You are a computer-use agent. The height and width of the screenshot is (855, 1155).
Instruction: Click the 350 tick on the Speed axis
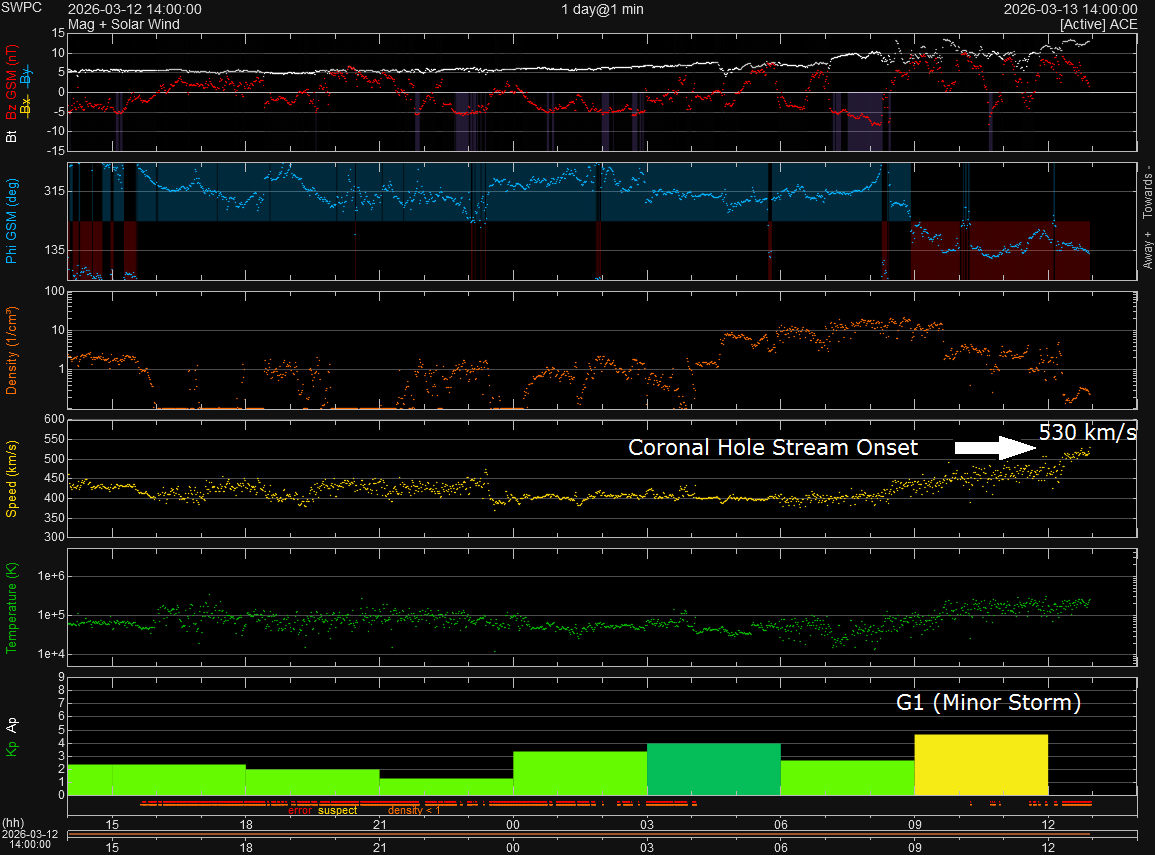[55, 518]
